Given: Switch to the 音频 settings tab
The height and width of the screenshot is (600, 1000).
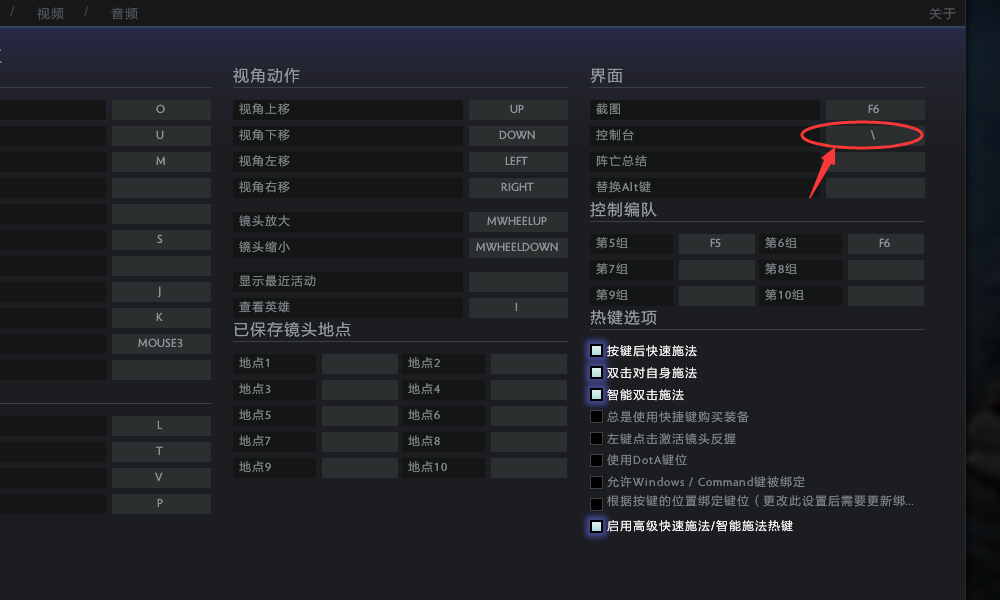Looking at the screenshot, I should click(124, 13).
